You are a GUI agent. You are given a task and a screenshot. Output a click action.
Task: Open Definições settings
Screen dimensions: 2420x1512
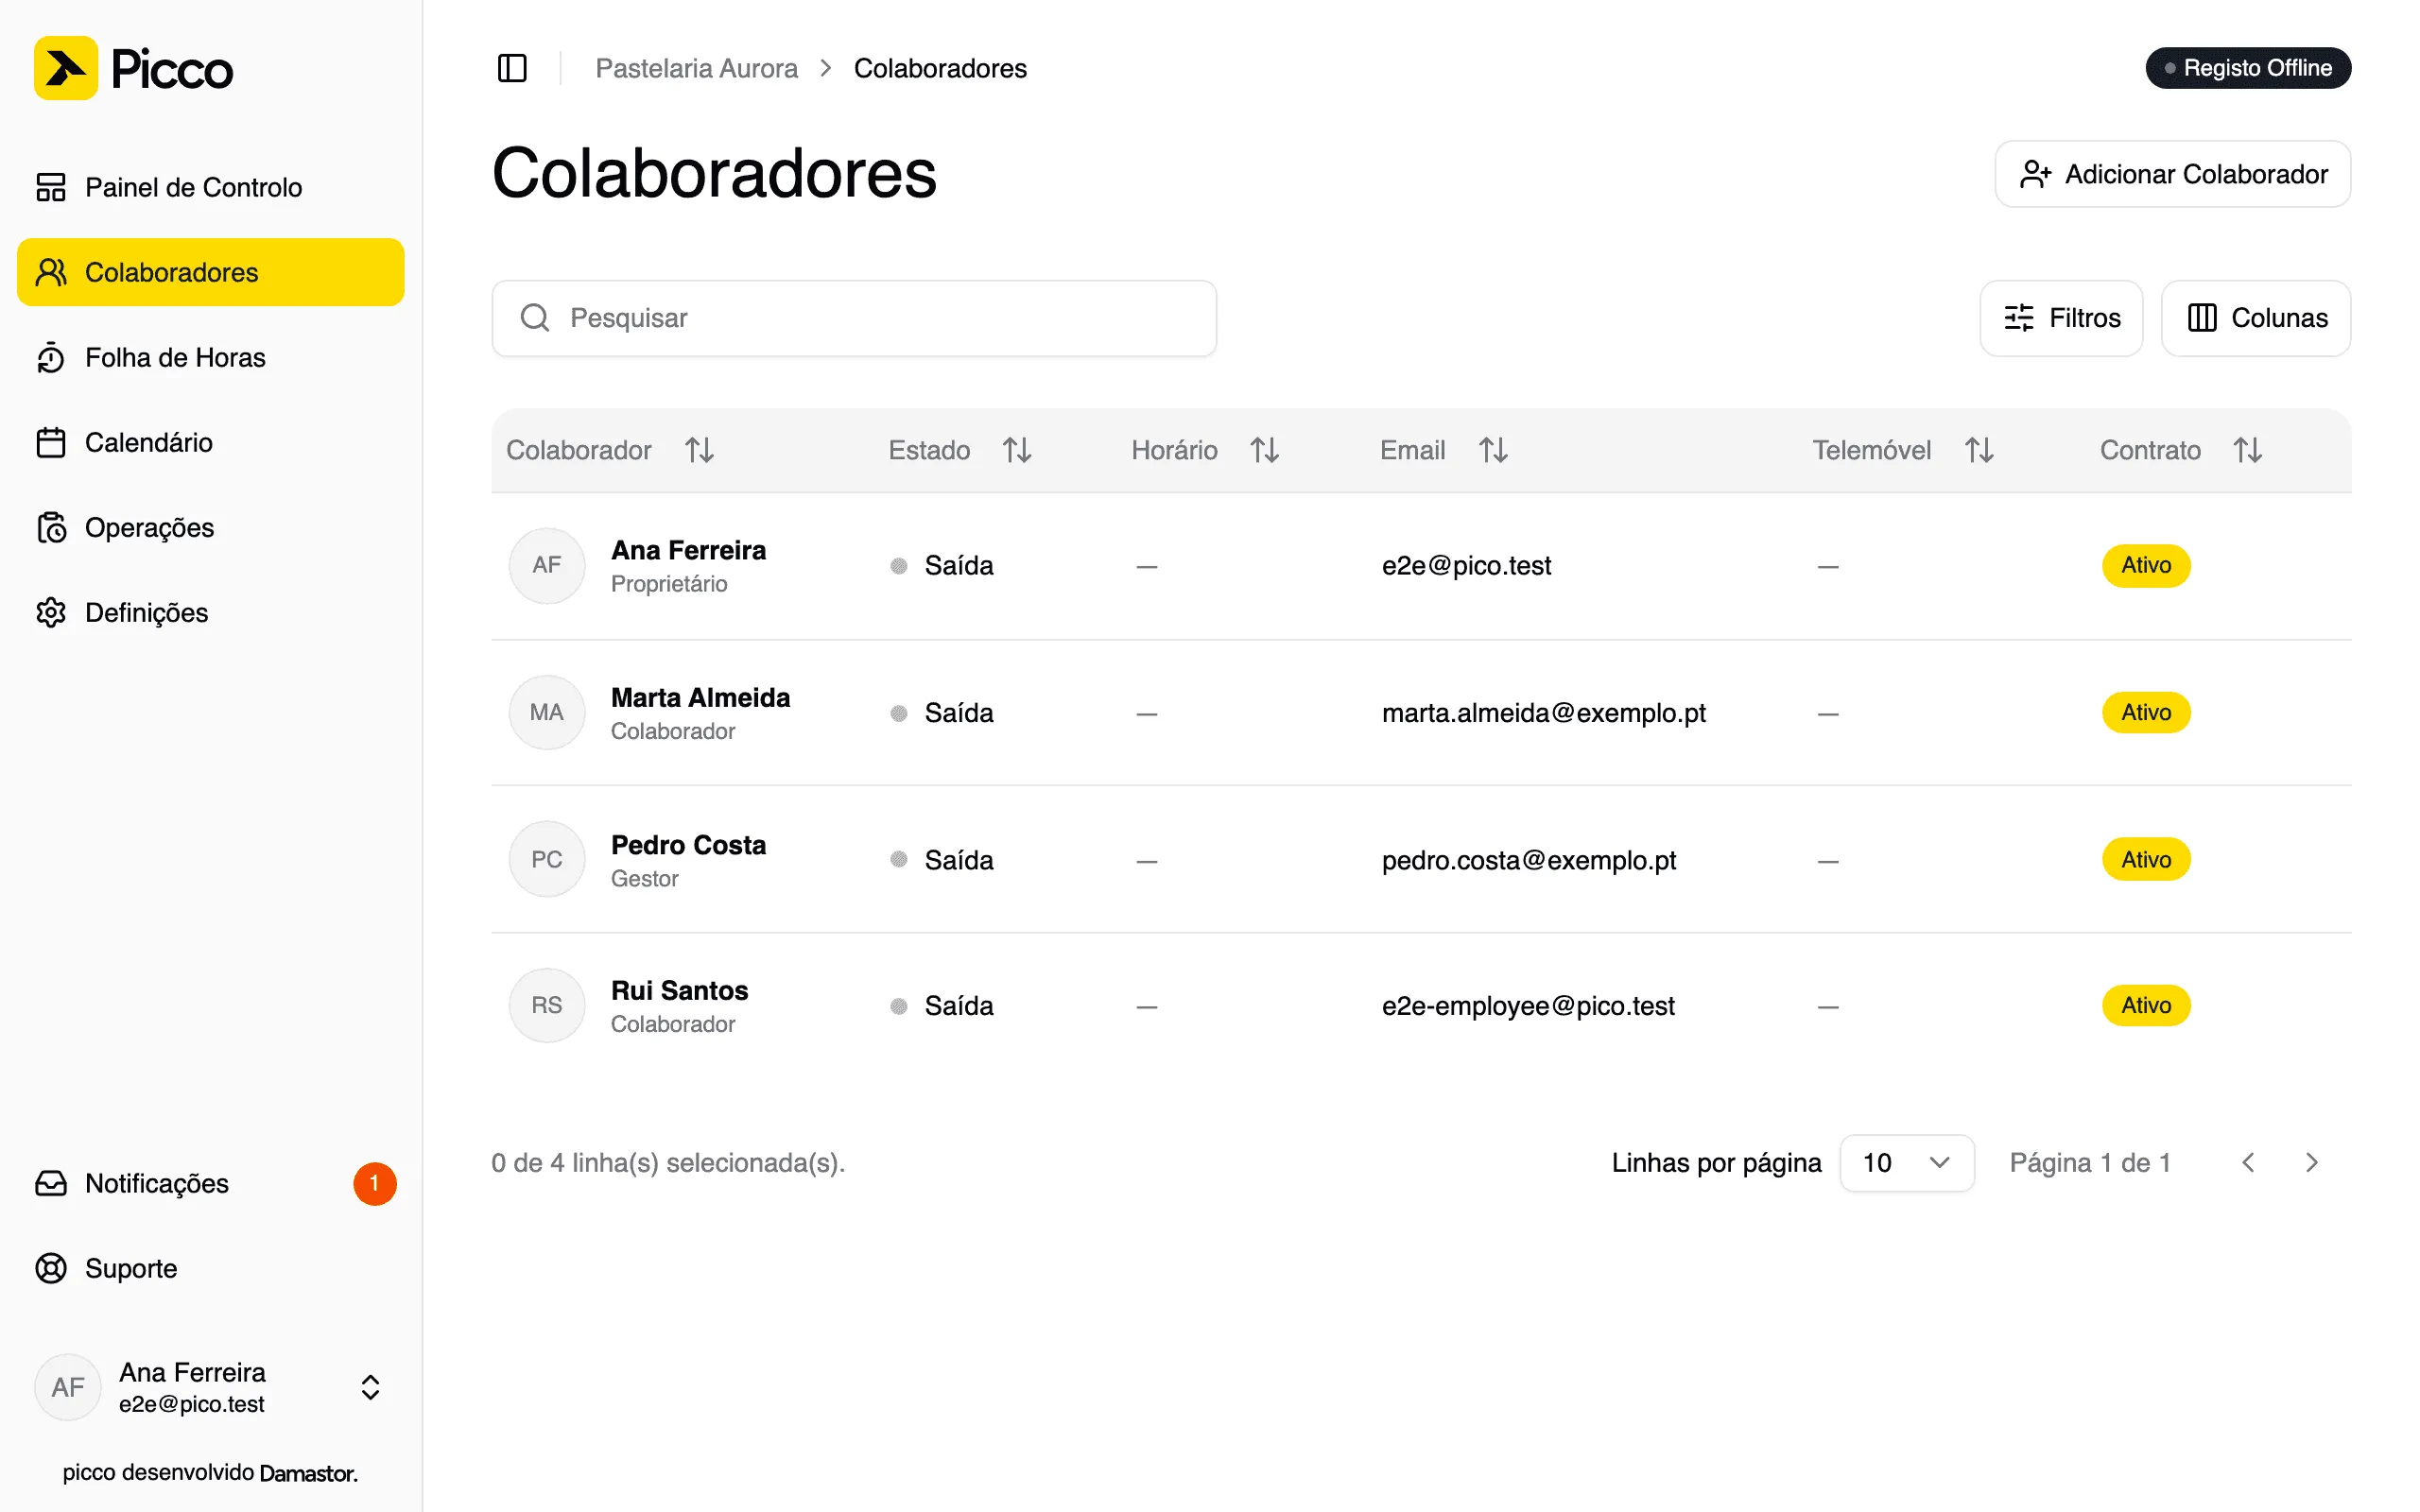coord(211,612)
